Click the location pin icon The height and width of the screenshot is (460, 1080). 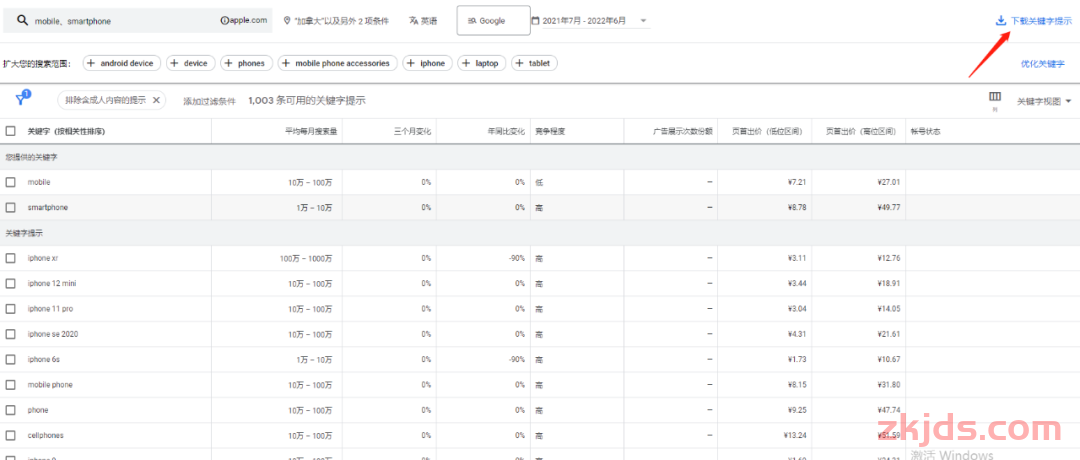pyautogui.click(x=288, y=21)
